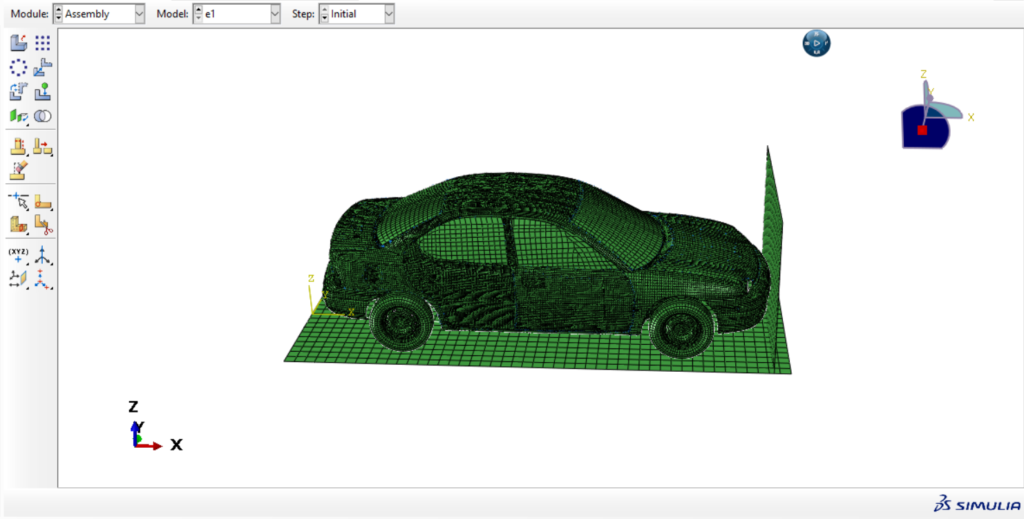Click the Translate To tool
1024x519 pixels.
[x=43, y=92]
